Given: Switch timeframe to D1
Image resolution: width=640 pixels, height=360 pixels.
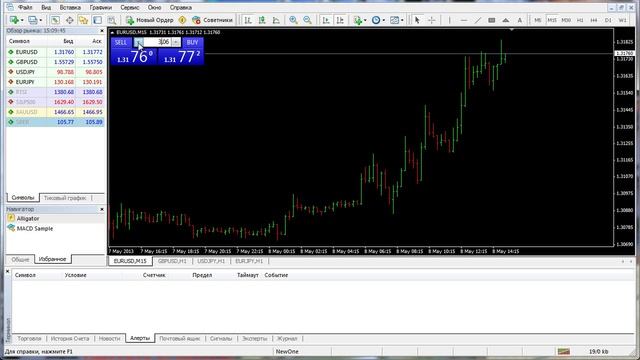Looking at the screenshot, I should [x=608, y=20].
